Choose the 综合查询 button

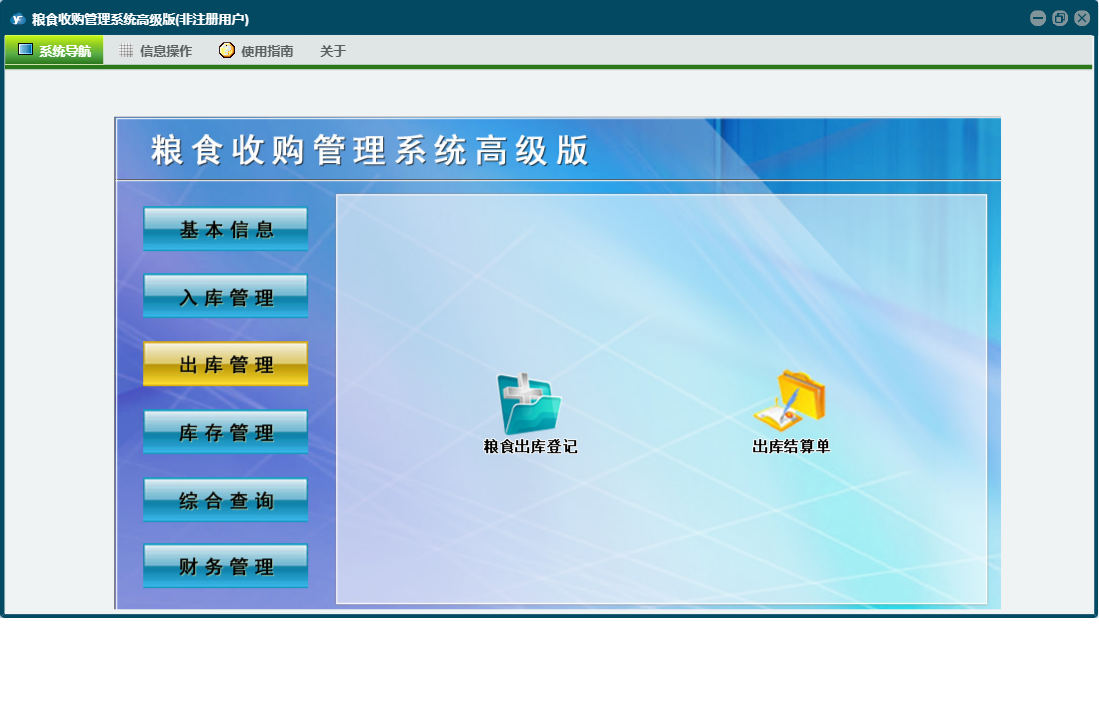tap(226, 500)
